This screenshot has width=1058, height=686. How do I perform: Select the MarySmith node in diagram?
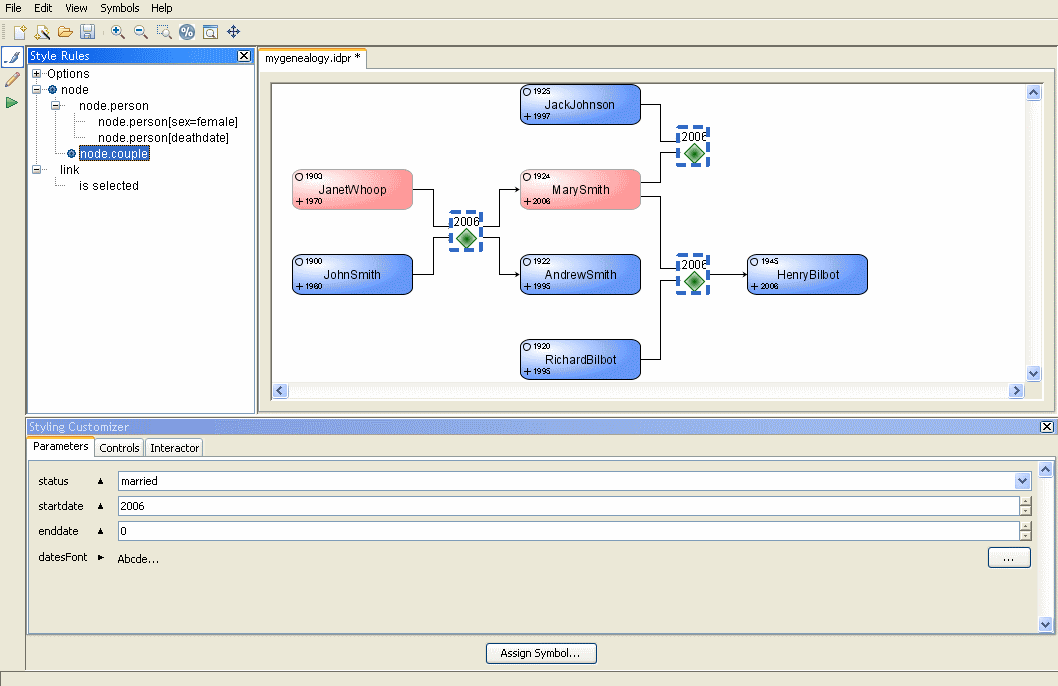580,189
